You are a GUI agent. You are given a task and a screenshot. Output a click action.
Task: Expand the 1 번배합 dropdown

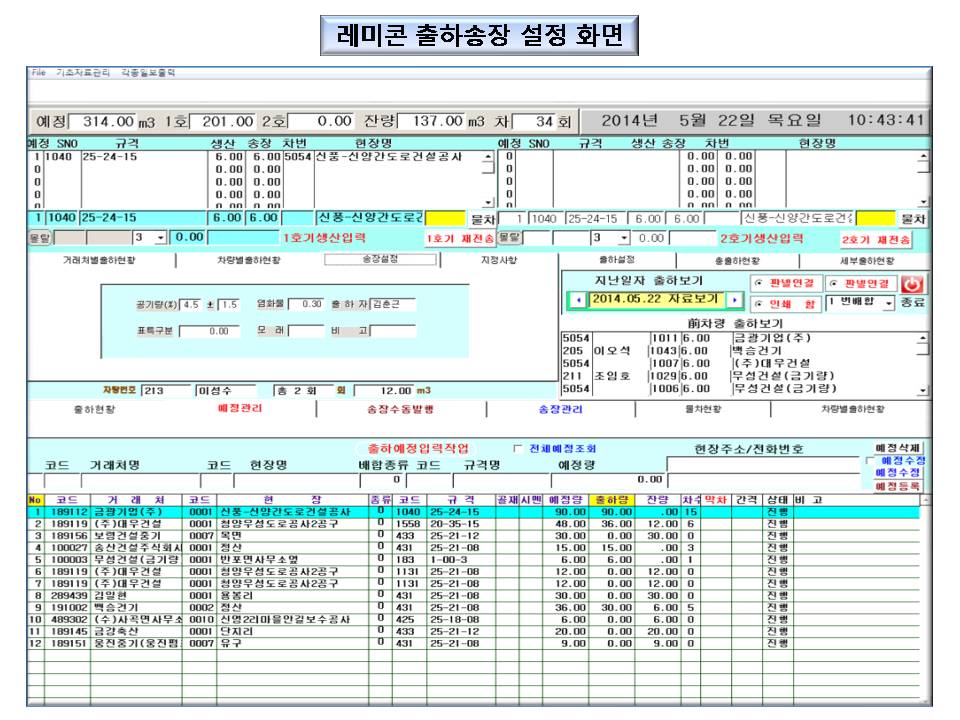[x=888, y=304]
